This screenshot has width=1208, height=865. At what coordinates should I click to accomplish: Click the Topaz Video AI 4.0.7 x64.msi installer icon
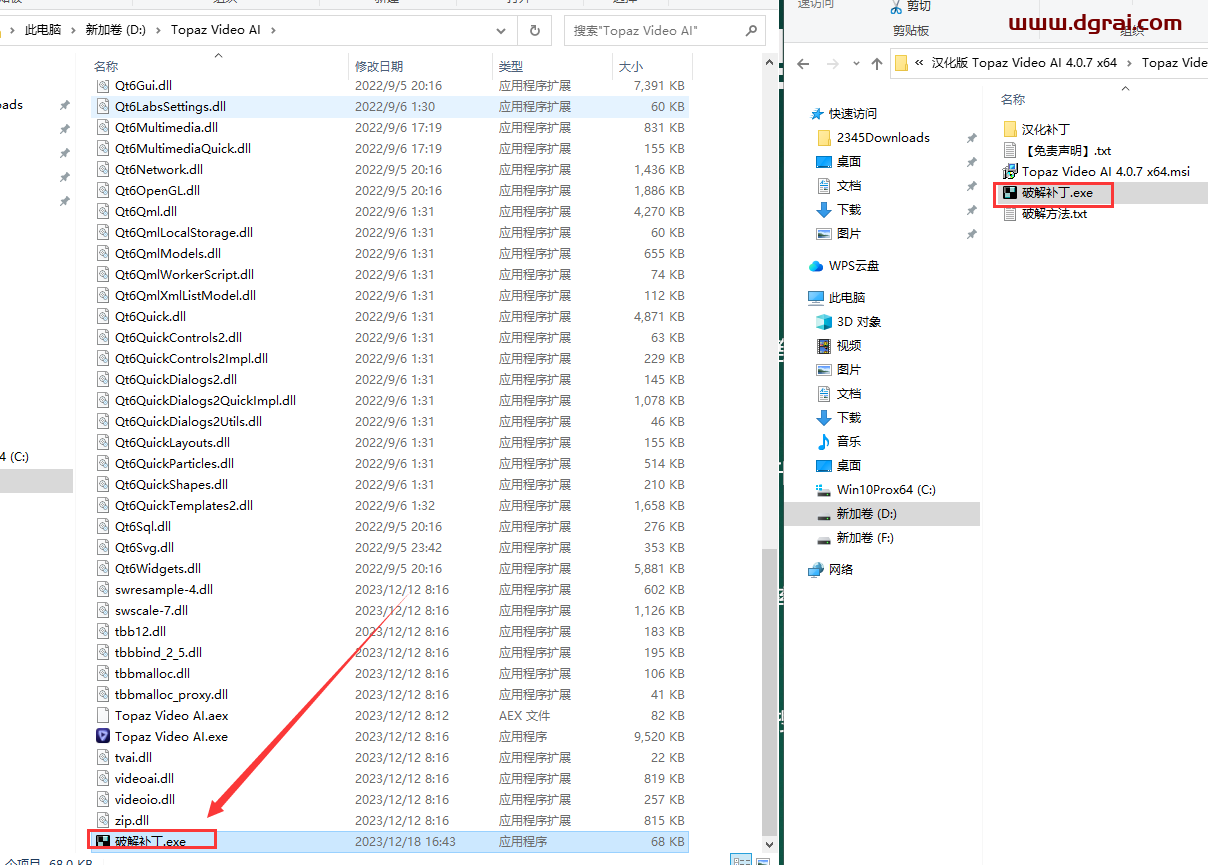coord(1010,171)
